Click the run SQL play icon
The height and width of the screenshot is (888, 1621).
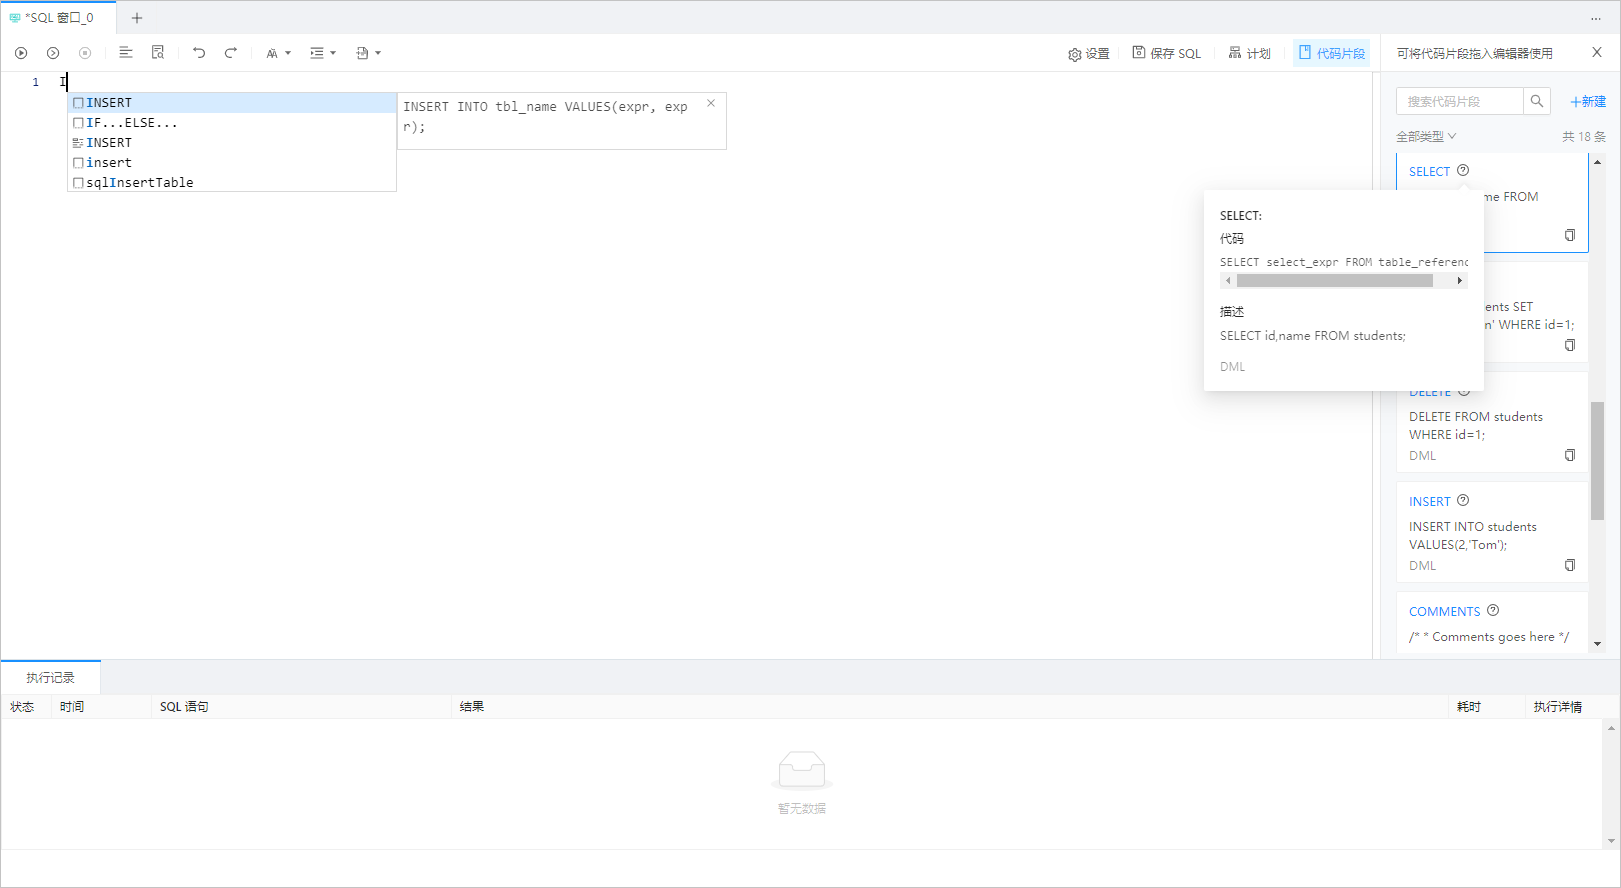click(x=21, y=53)
